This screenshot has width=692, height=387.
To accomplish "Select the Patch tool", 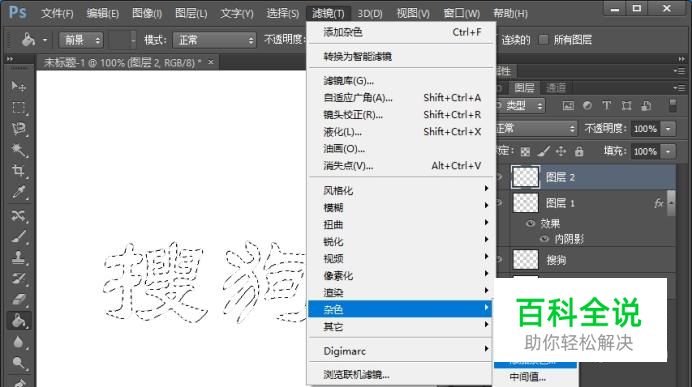I will coord(18,215).
